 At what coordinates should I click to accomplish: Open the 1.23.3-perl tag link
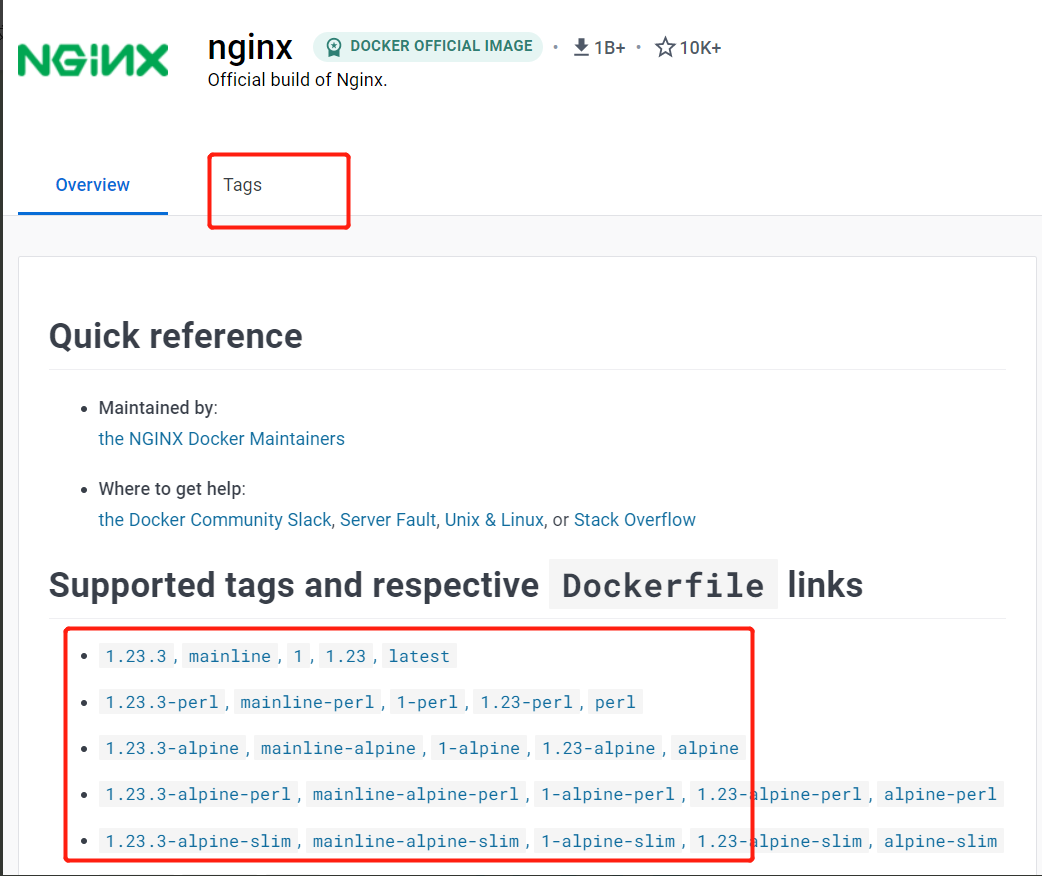(162, 702)
